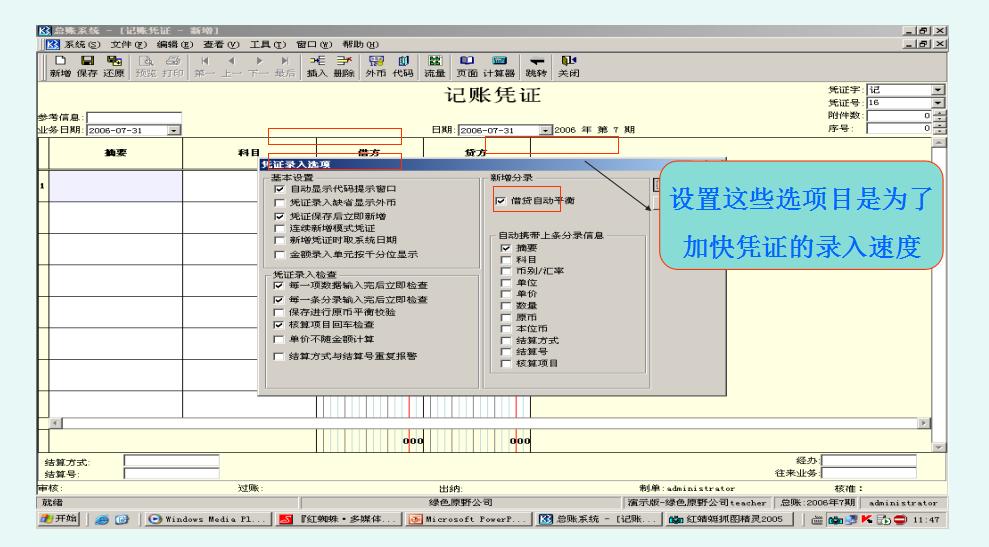Click the Windows 开始 start button

59,519
